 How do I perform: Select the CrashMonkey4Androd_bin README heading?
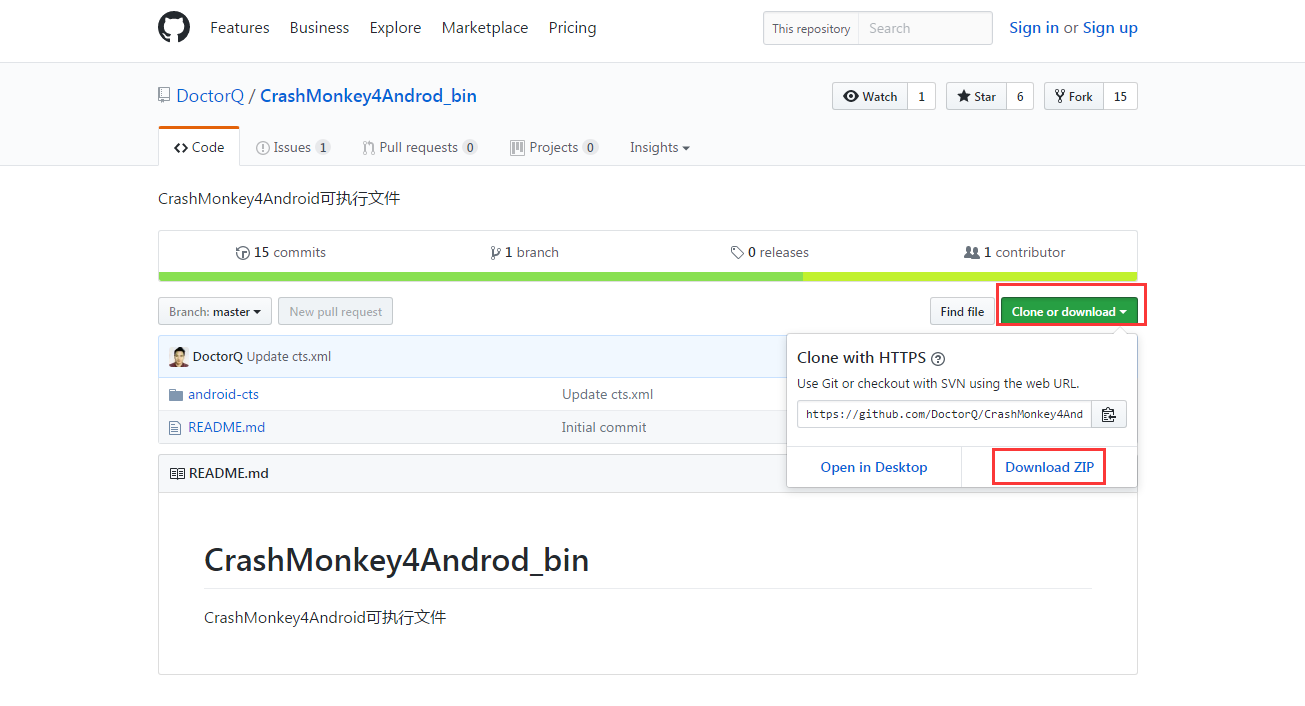coord(396,560)
